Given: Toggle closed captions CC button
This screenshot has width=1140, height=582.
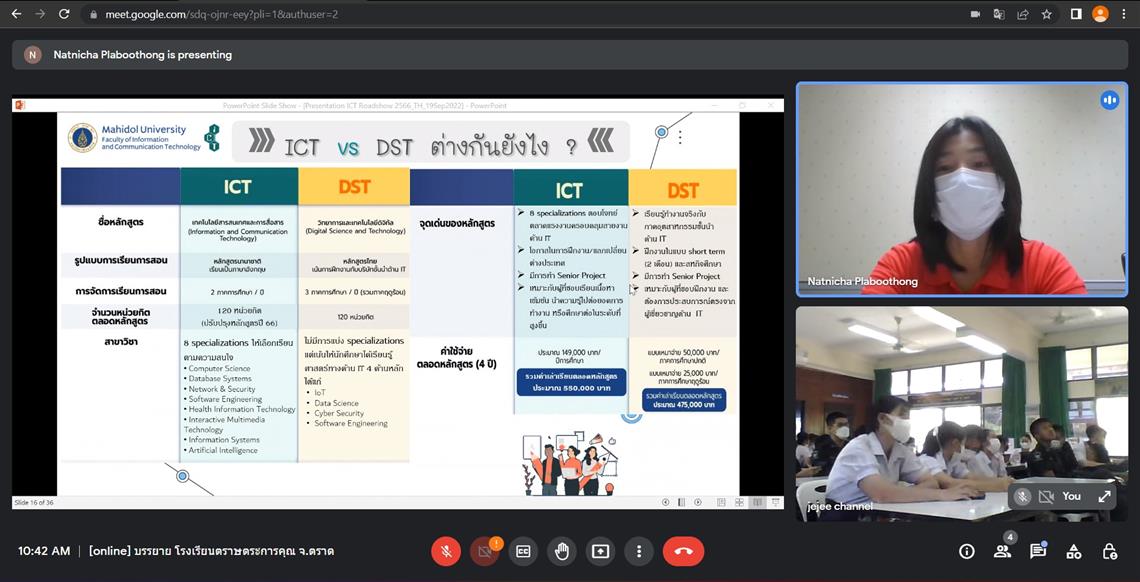Looking at the screenshot, I should (x=523, y=551).
